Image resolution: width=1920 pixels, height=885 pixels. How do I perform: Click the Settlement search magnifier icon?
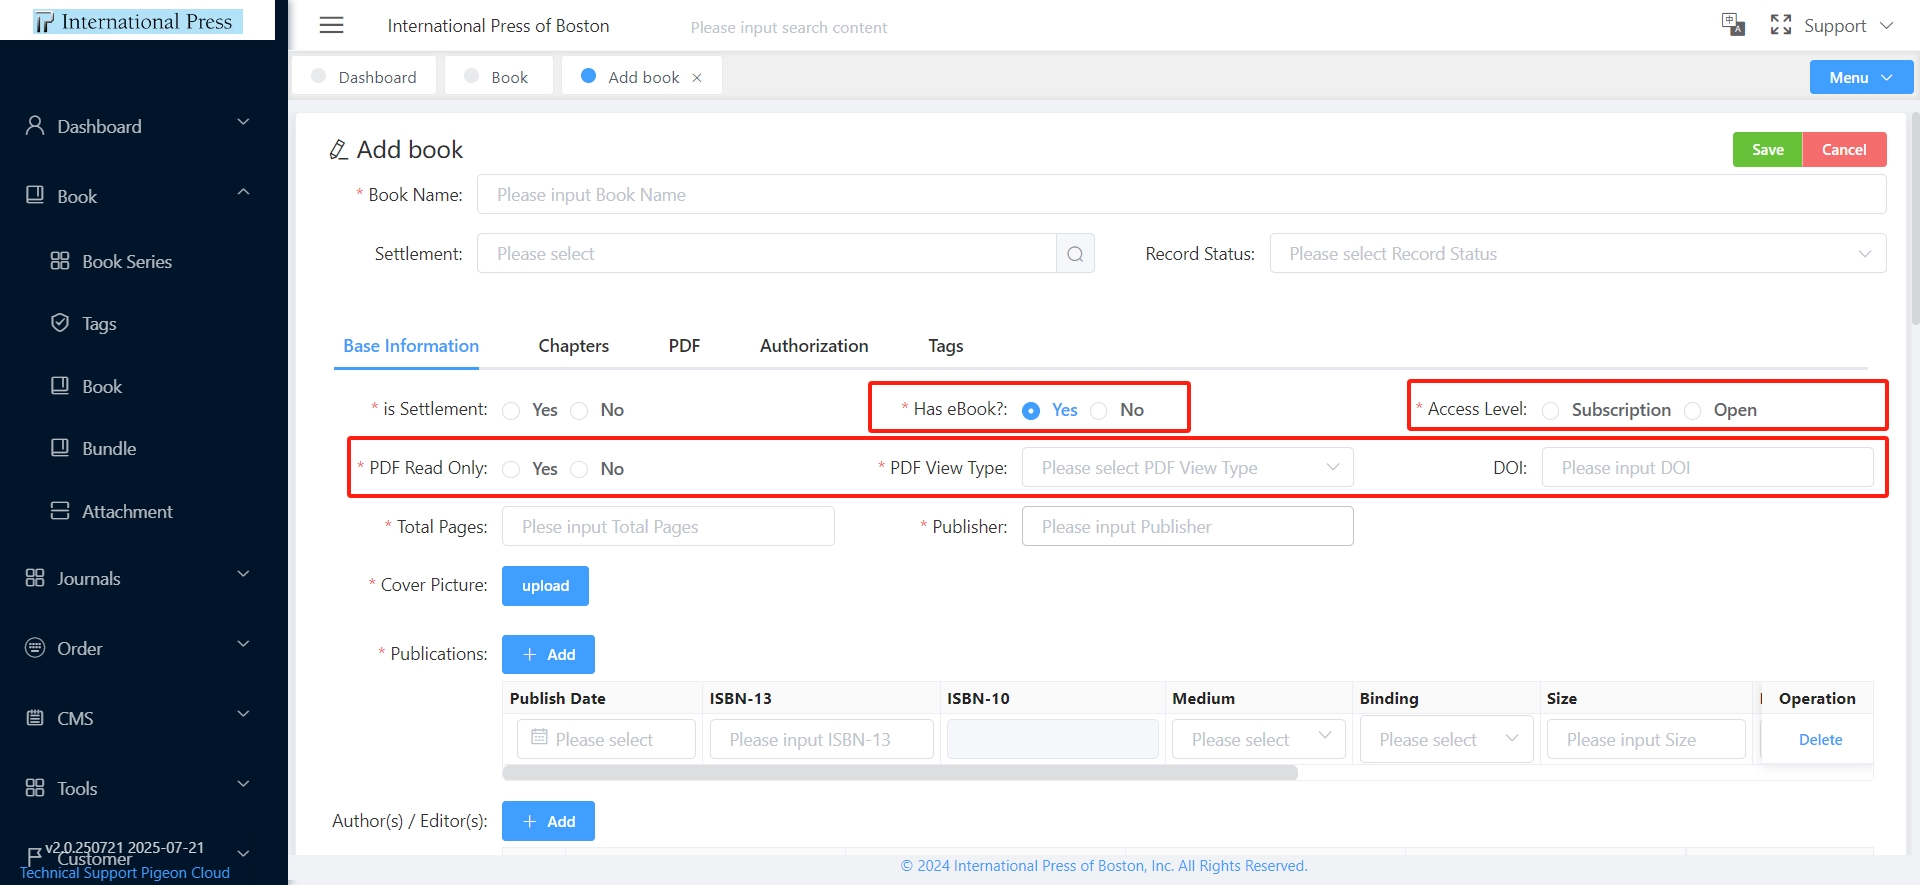click(x=1075, y=254)
